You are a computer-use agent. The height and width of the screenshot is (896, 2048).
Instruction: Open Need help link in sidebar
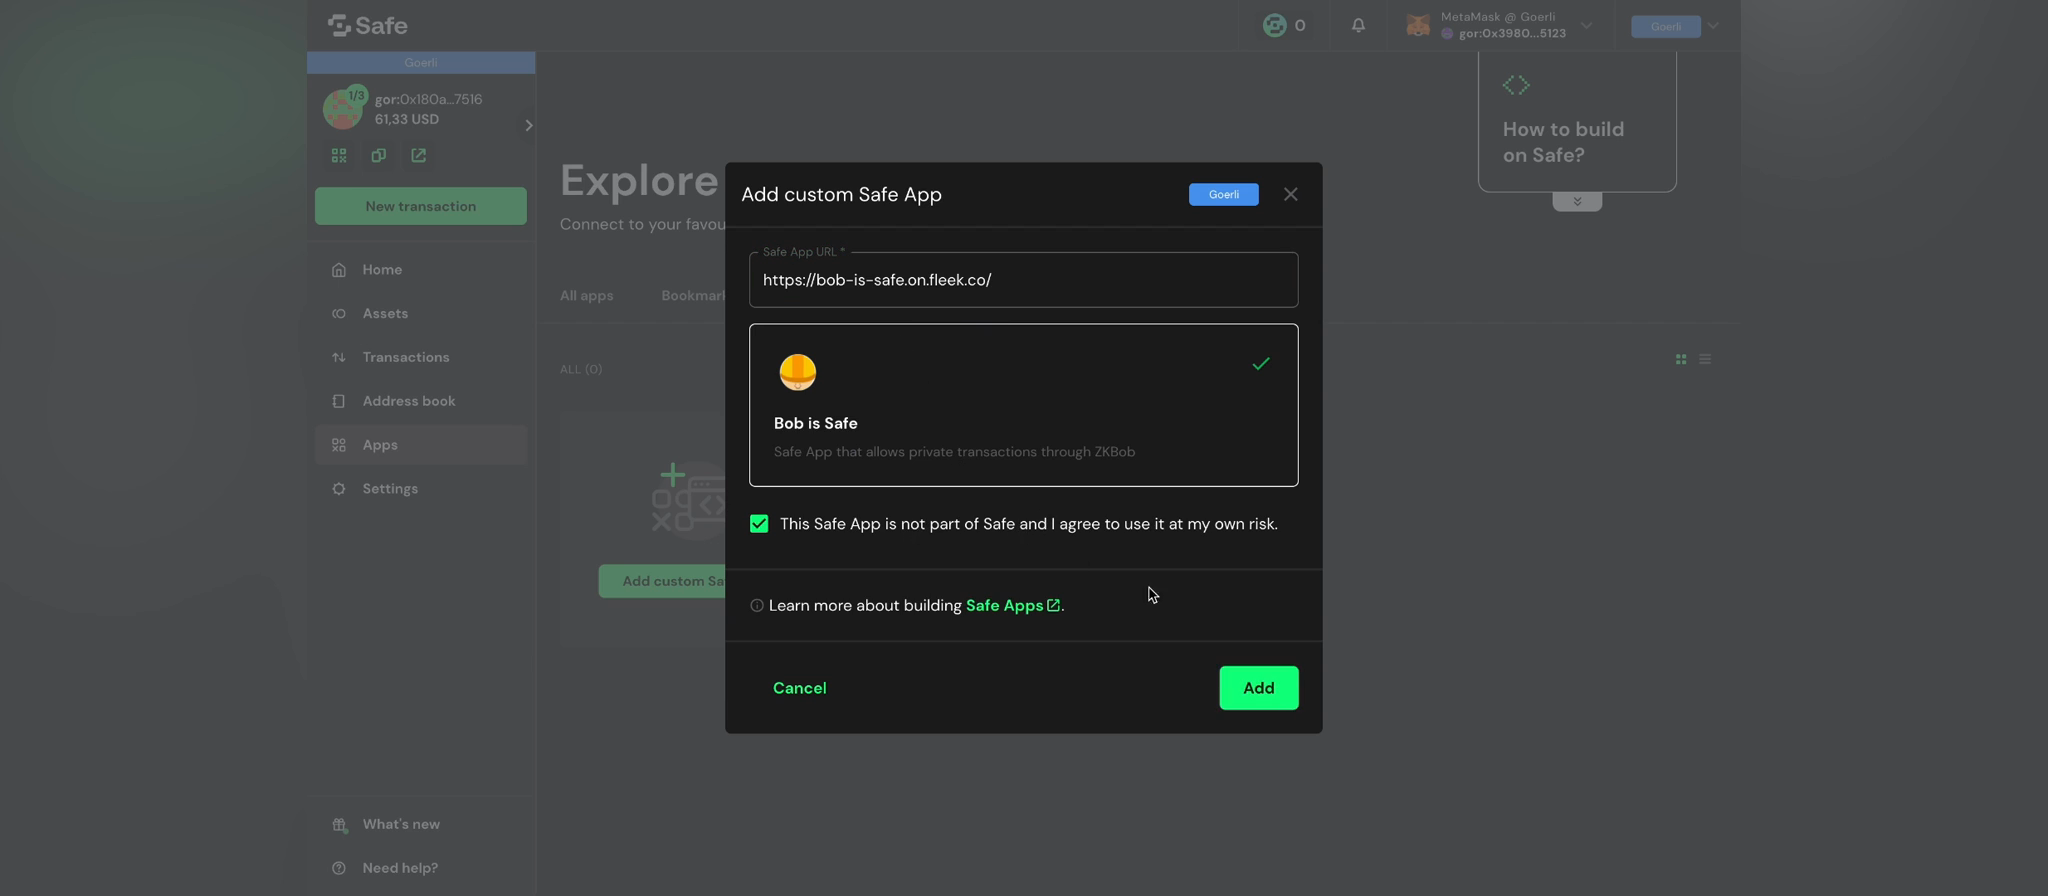(420, 868)
